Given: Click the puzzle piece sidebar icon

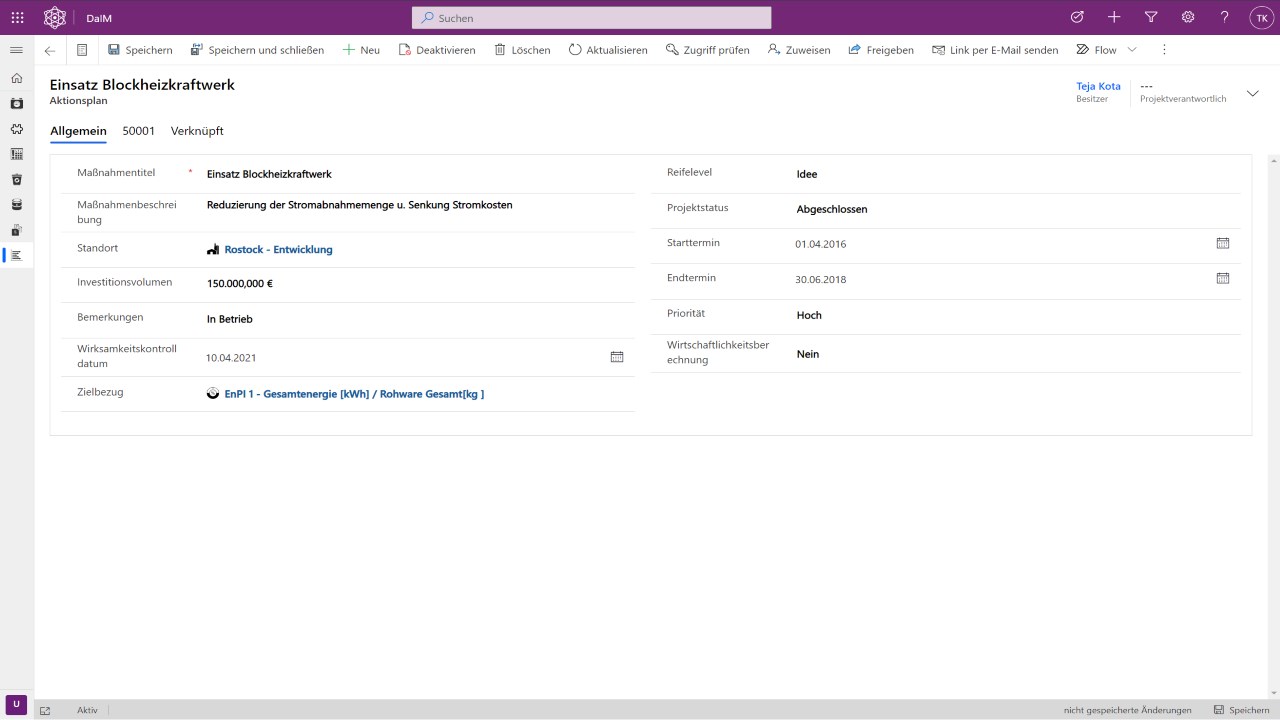Looking at the screenshot, I should point(16,129).
